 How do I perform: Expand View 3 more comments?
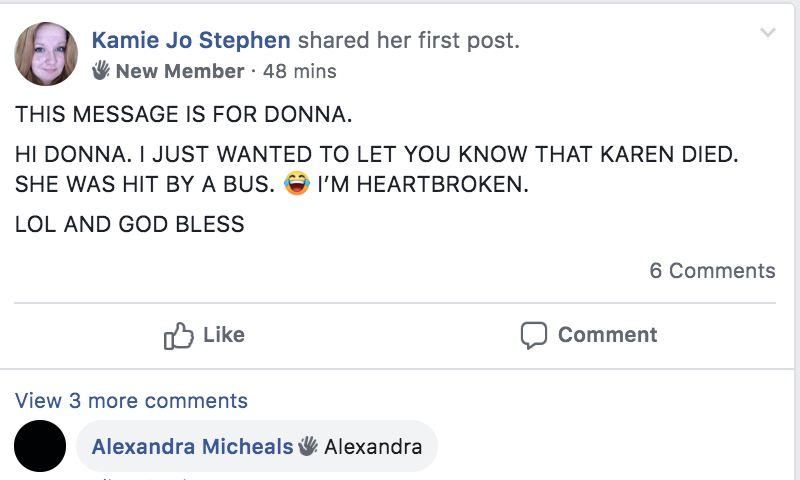click(131, 401)
